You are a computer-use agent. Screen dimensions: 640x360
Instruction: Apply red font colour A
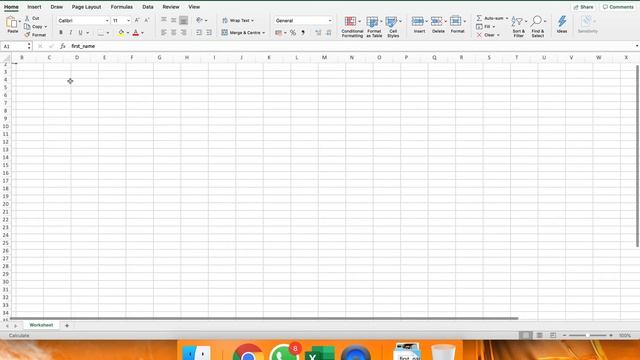136,33
